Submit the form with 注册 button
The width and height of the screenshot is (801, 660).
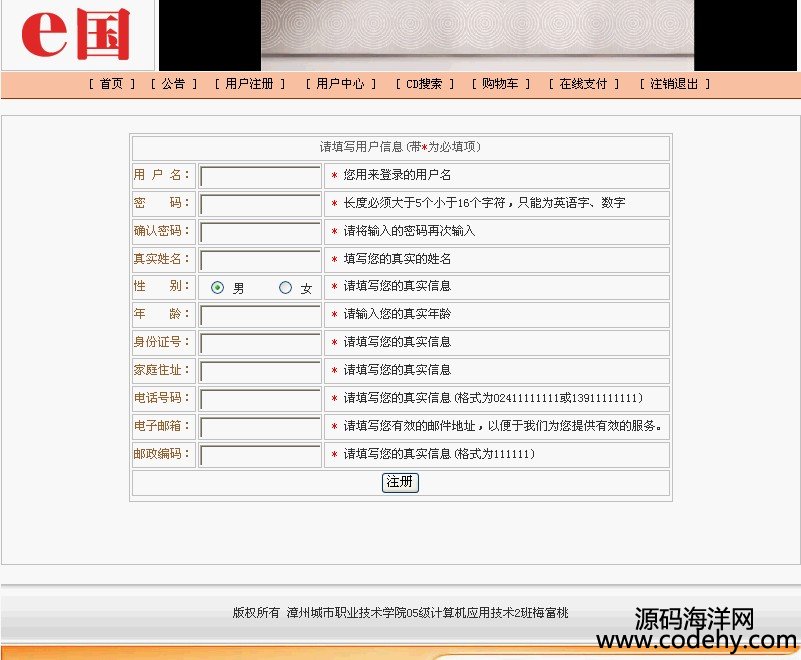pos(400,482)
